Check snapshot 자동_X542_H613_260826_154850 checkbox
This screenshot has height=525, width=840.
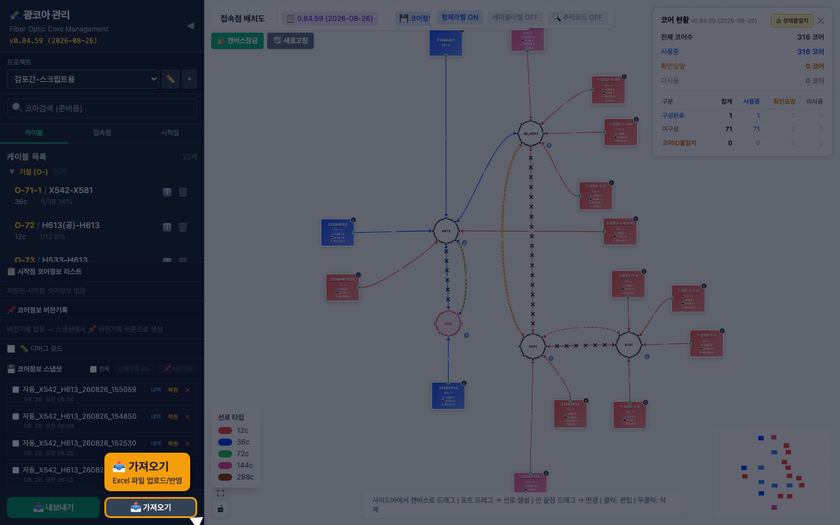(x=16, y=417)
